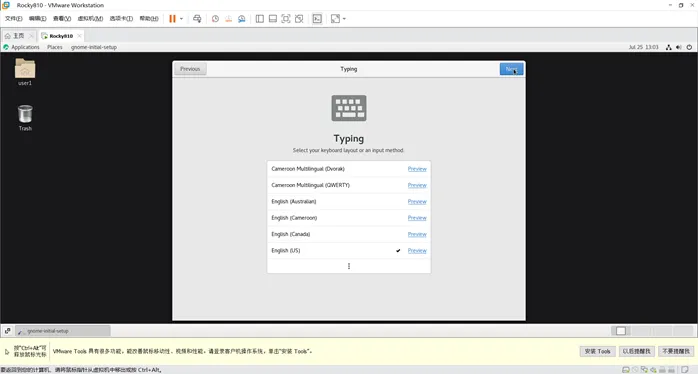Click the volume speaker icon in GNOME panel
698x374 pixels.
pyautogui.click(x=679, y=47)
